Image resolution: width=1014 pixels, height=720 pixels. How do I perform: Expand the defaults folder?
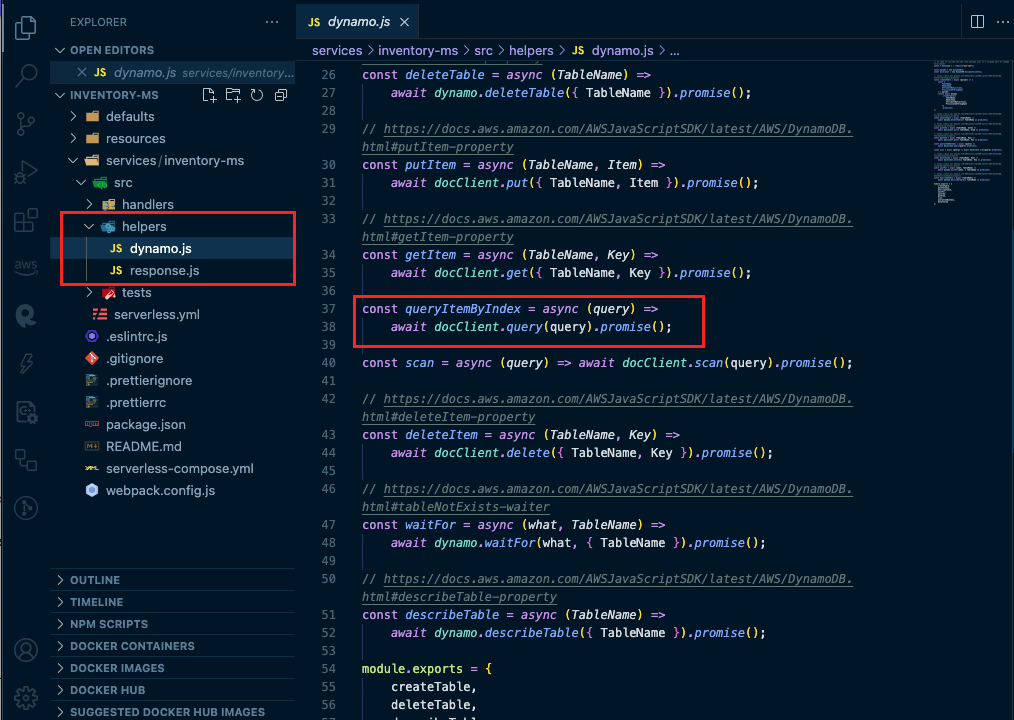click(x=73, y=116)
